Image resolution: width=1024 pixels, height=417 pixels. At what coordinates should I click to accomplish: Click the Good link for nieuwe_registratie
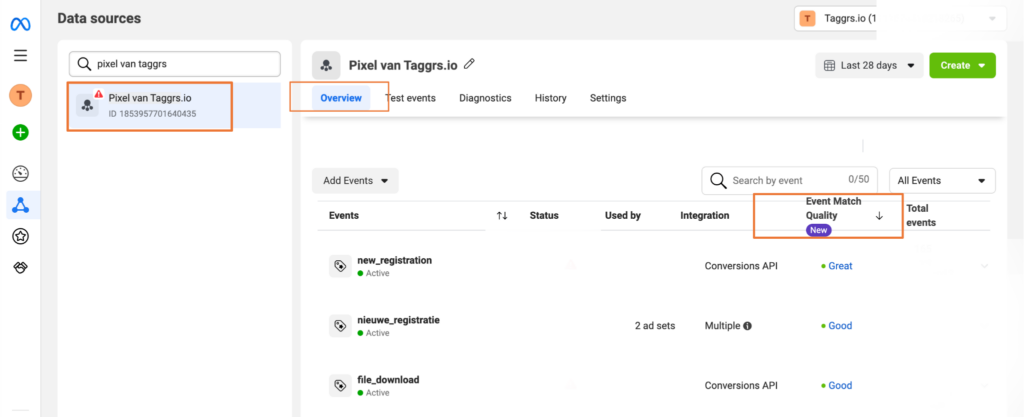[x=840, y=326]
